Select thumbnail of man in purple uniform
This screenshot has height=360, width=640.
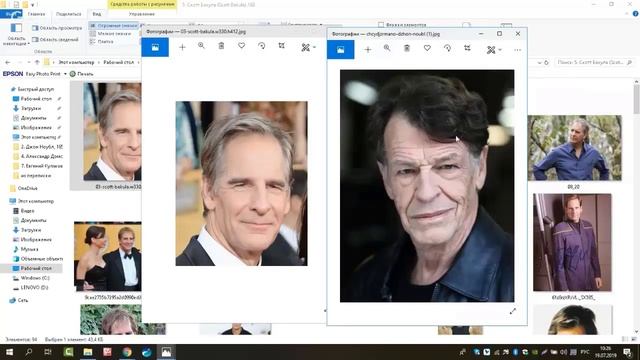pyautogui.click(x=572, y=242)
